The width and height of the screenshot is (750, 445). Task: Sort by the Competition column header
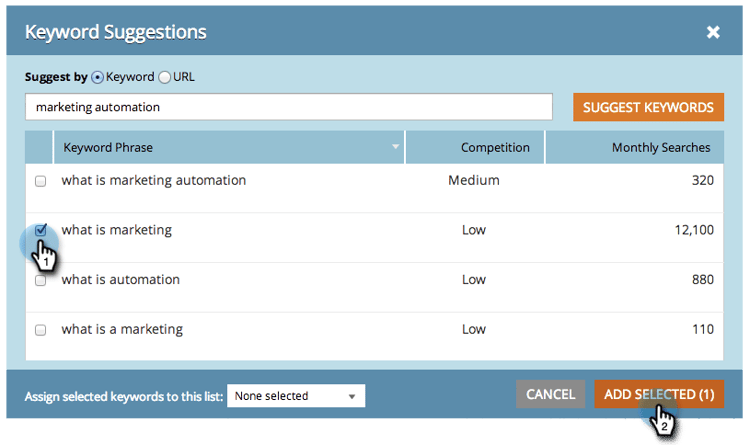click(495, 148)
